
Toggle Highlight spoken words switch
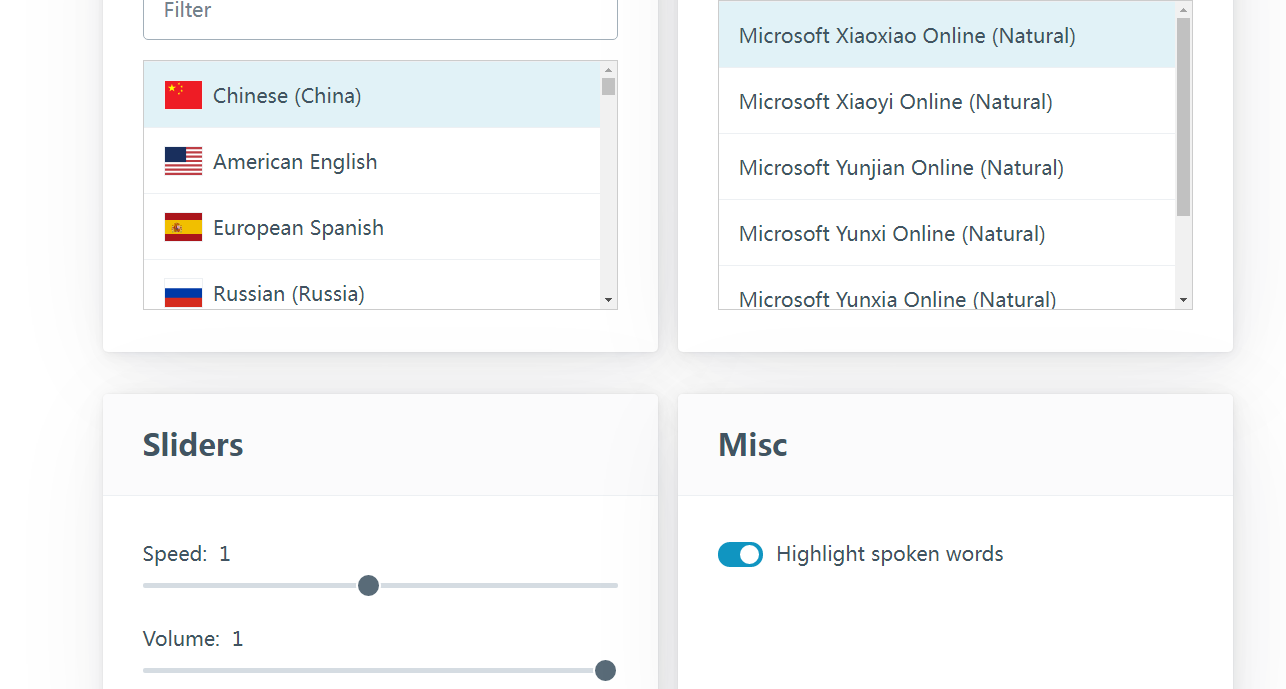pos(740,554)
